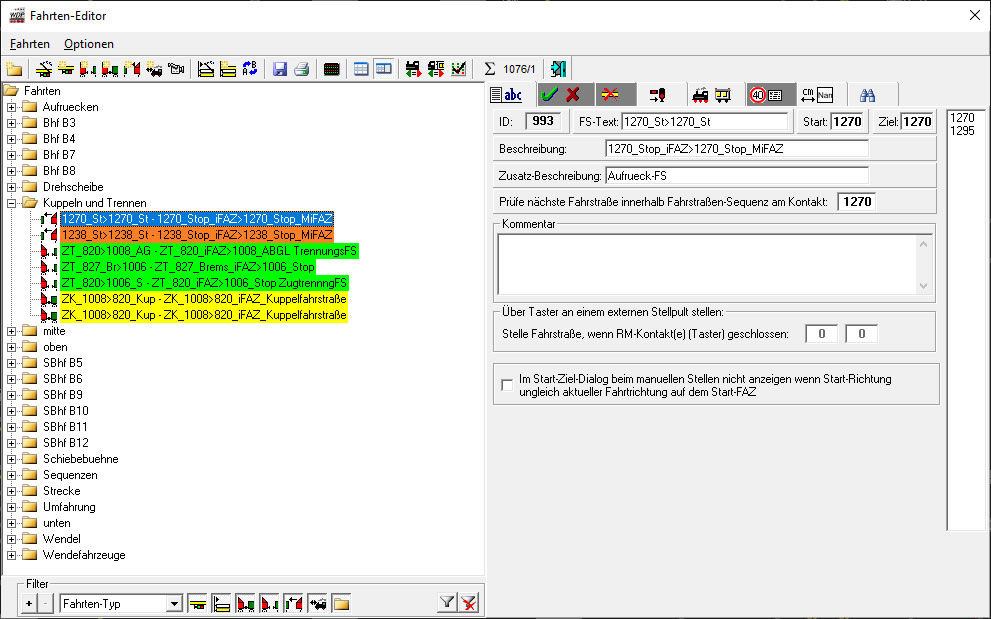991x619 pixels.
Task: Click the printer icon in toolbar
Action: (301, 69)
